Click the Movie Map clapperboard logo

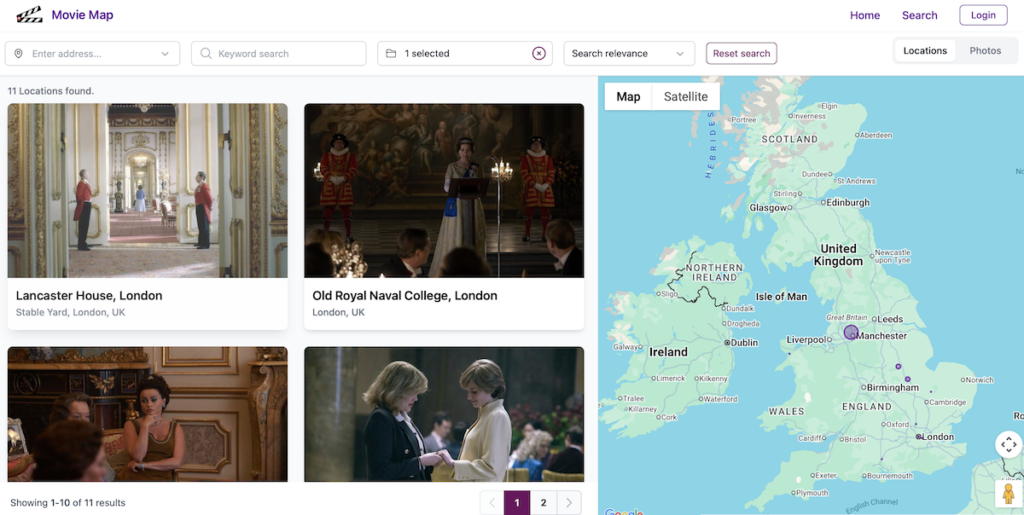click(x=30, y=15)
